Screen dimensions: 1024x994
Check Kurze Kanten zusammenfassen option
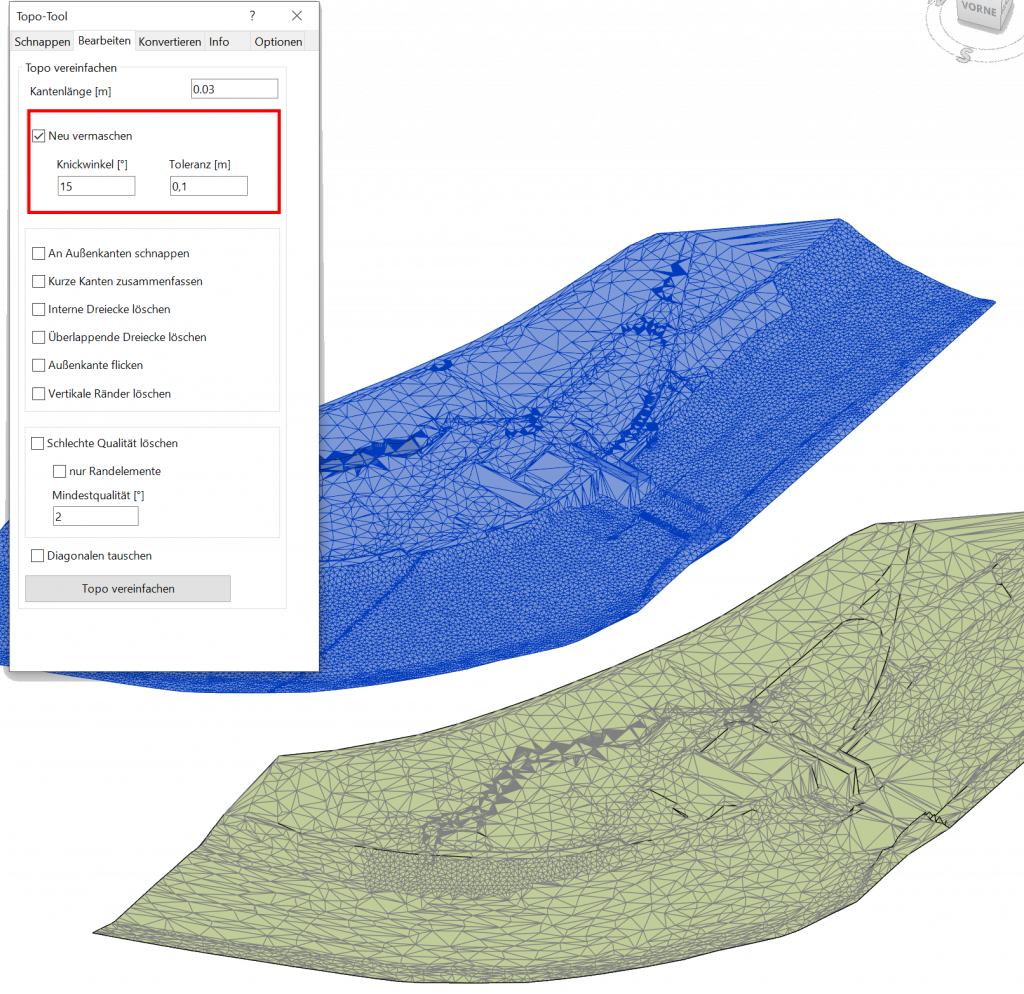click(39, 282)
